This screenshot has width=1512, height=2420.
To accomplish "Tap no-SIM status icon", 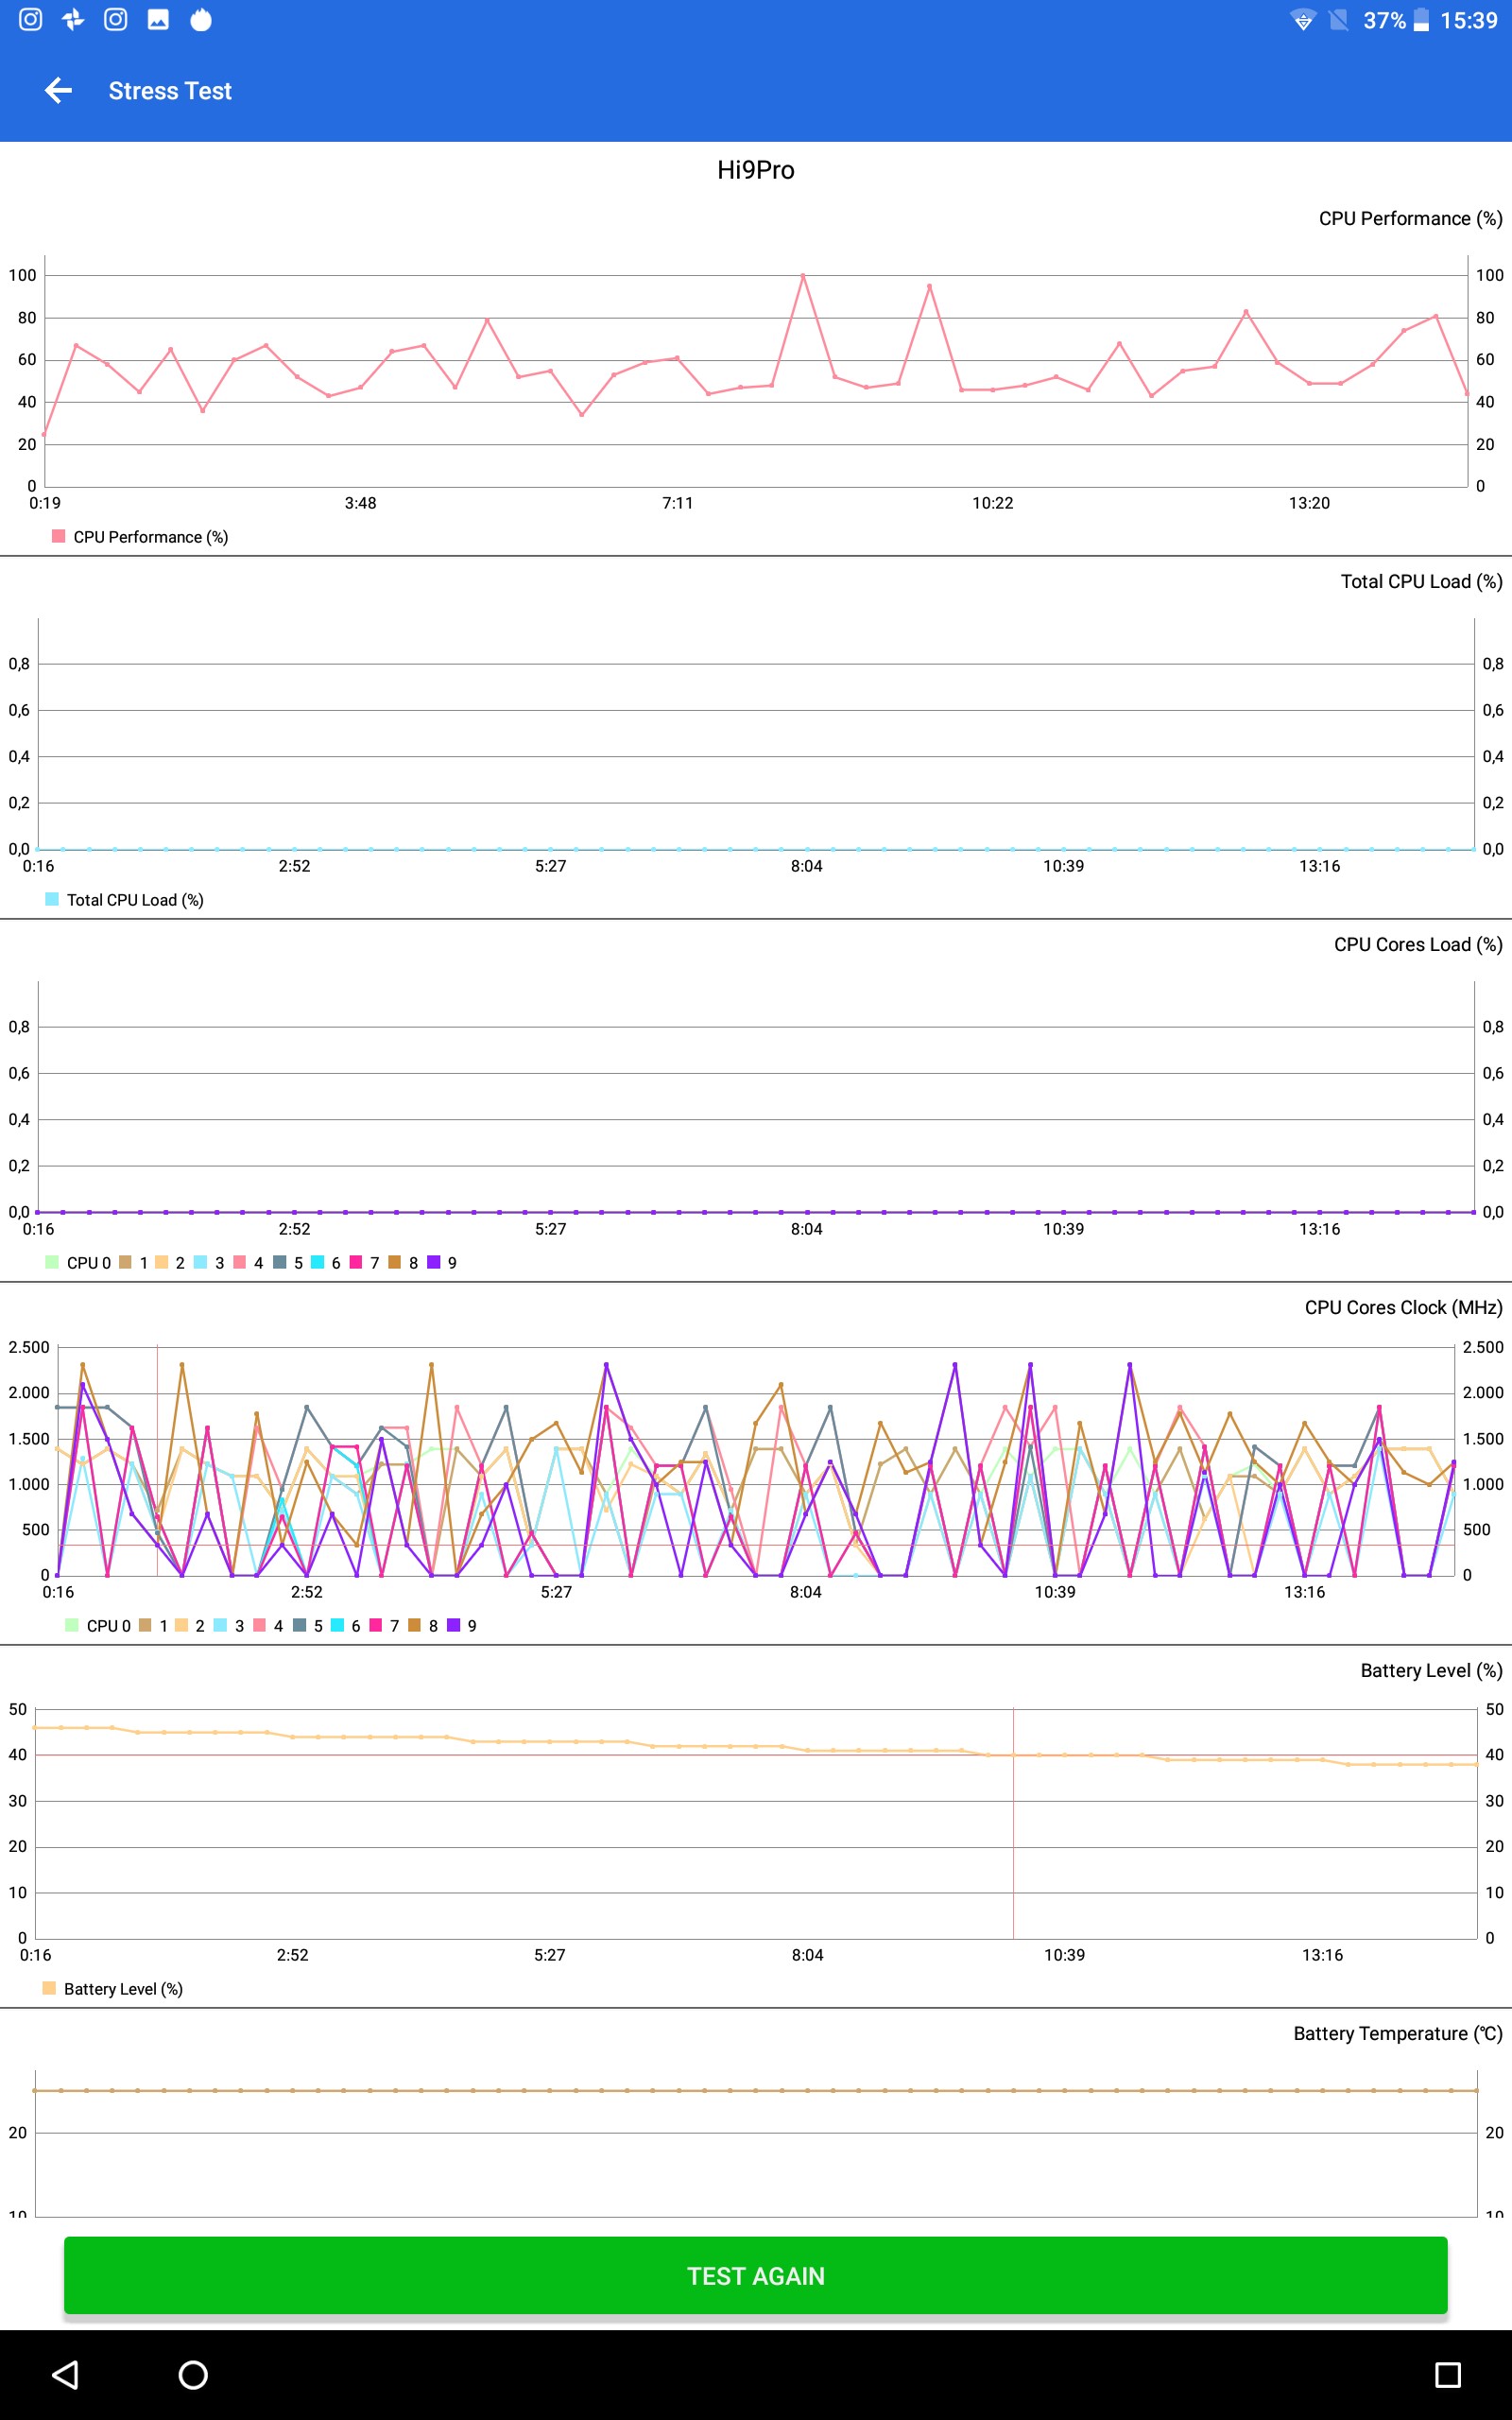I will click(x=1339, y=21).
